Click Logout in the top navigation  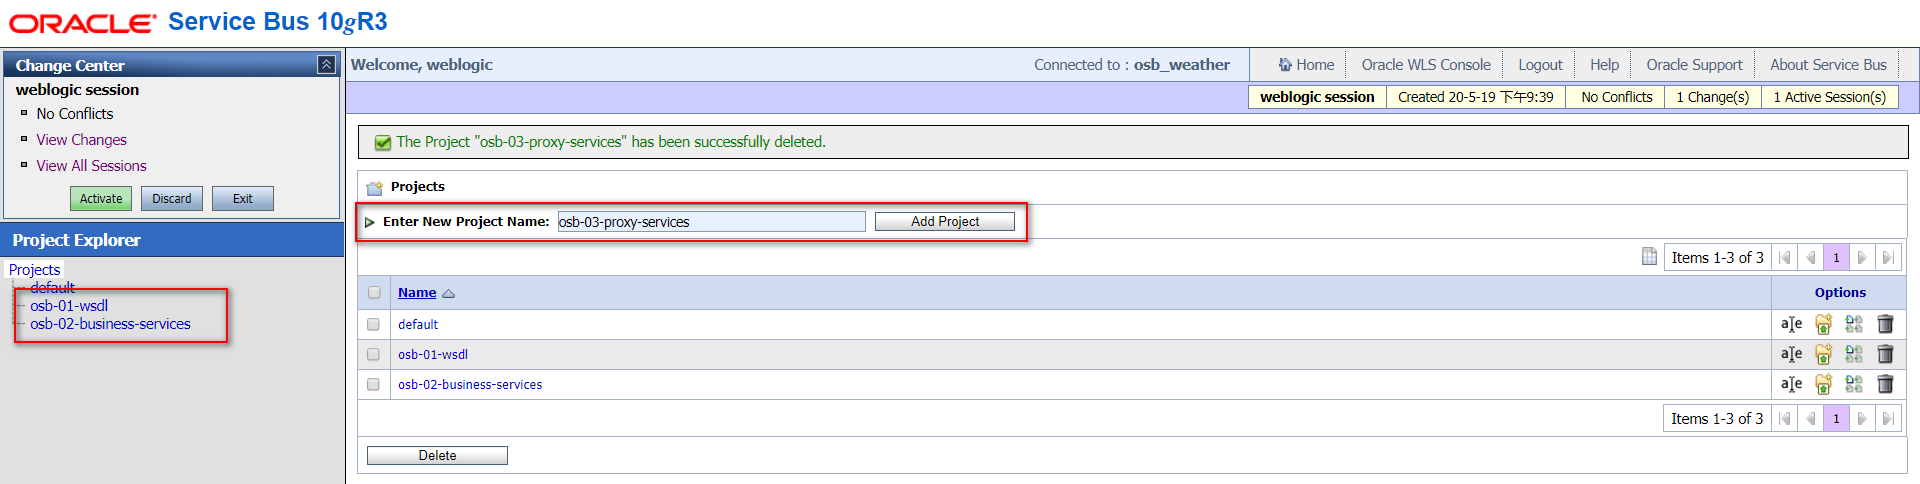point(1540,64)
